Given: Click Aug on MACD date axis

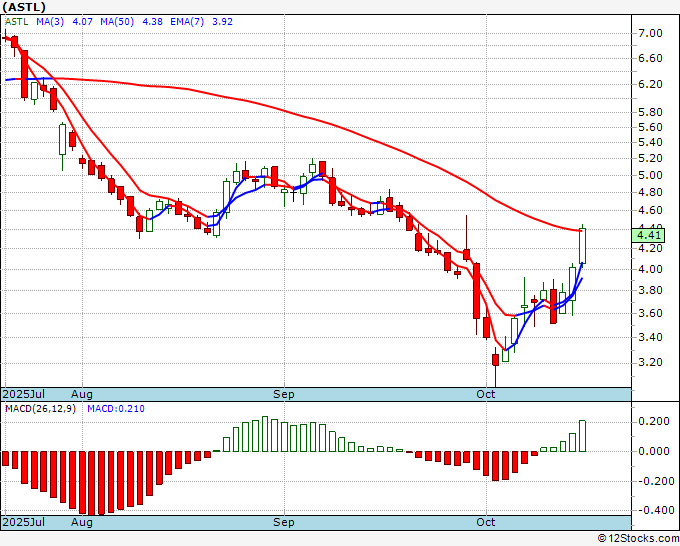Looking at the screenshot, I should pyautogui.click(x=82, y=522).
